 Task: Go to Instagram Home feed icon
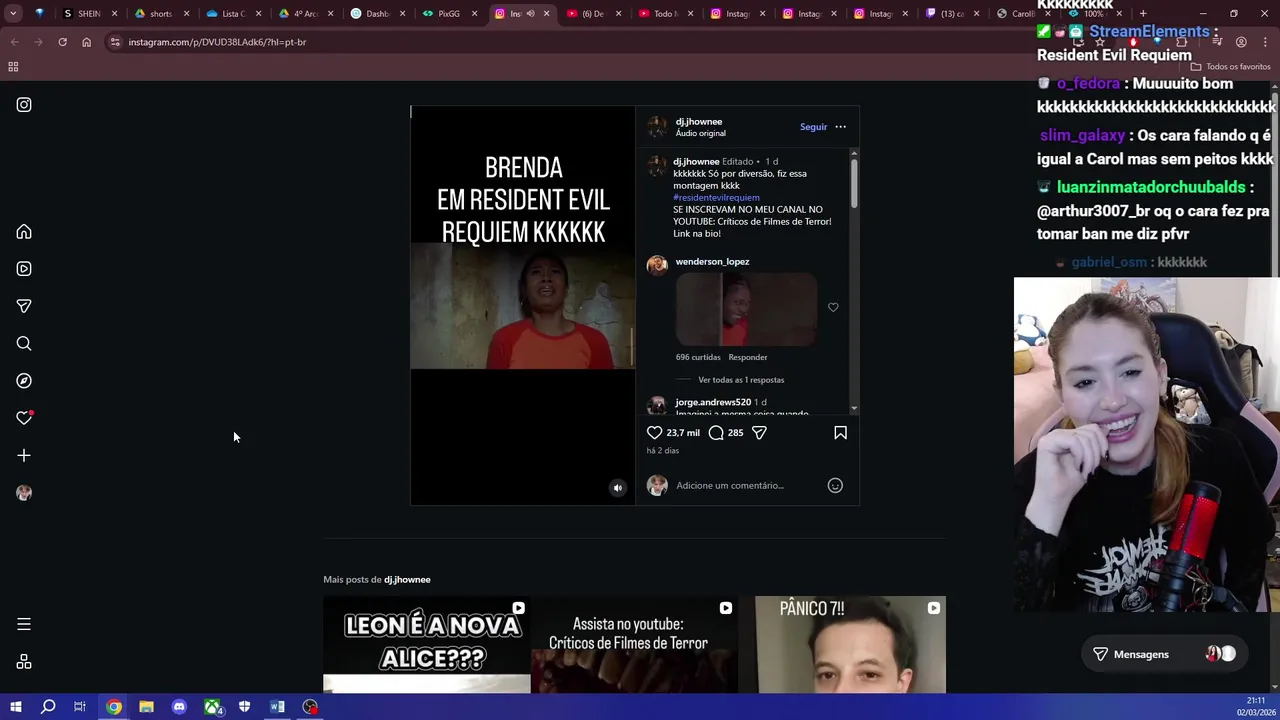tap(24, 232)
